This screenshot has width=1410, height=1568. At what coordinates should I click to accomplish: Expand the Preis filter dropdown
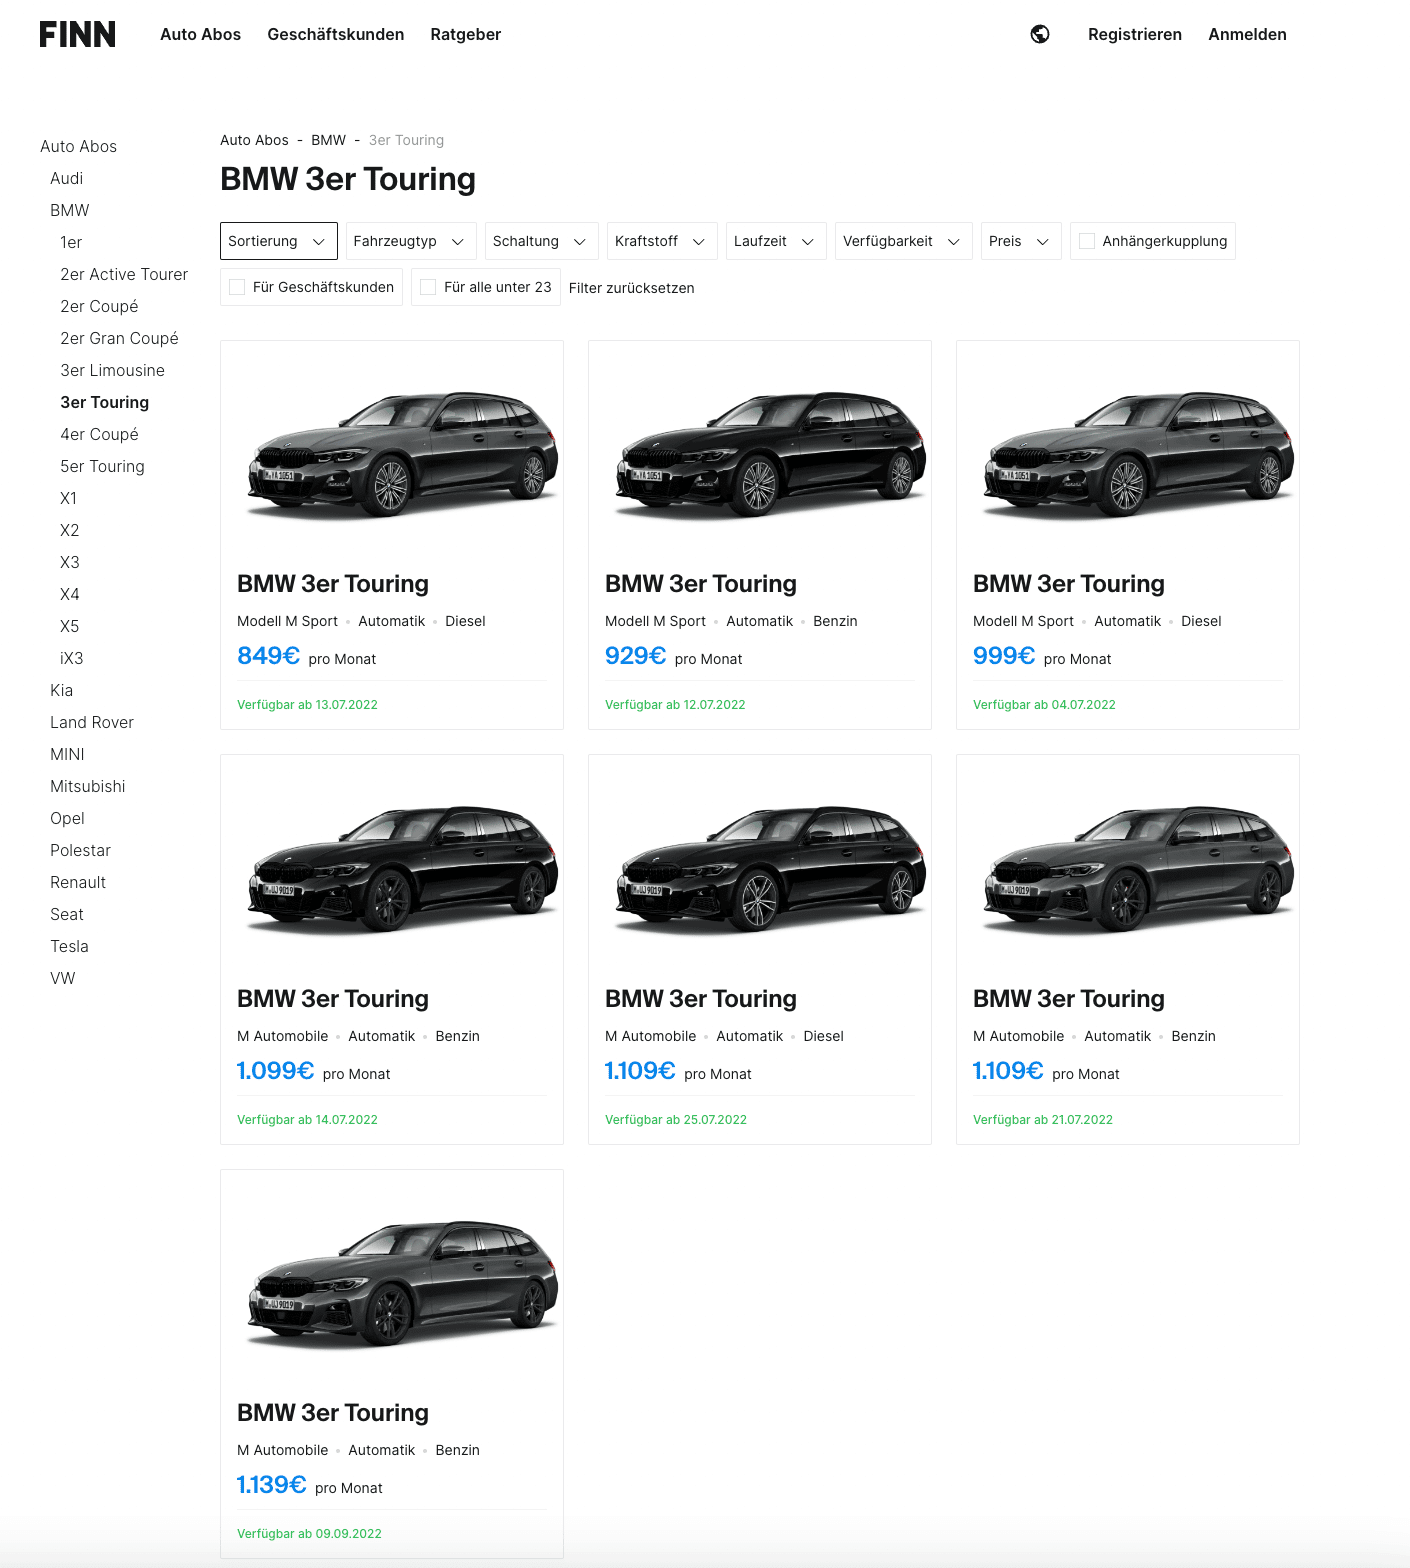click(x=1021, y=241)
